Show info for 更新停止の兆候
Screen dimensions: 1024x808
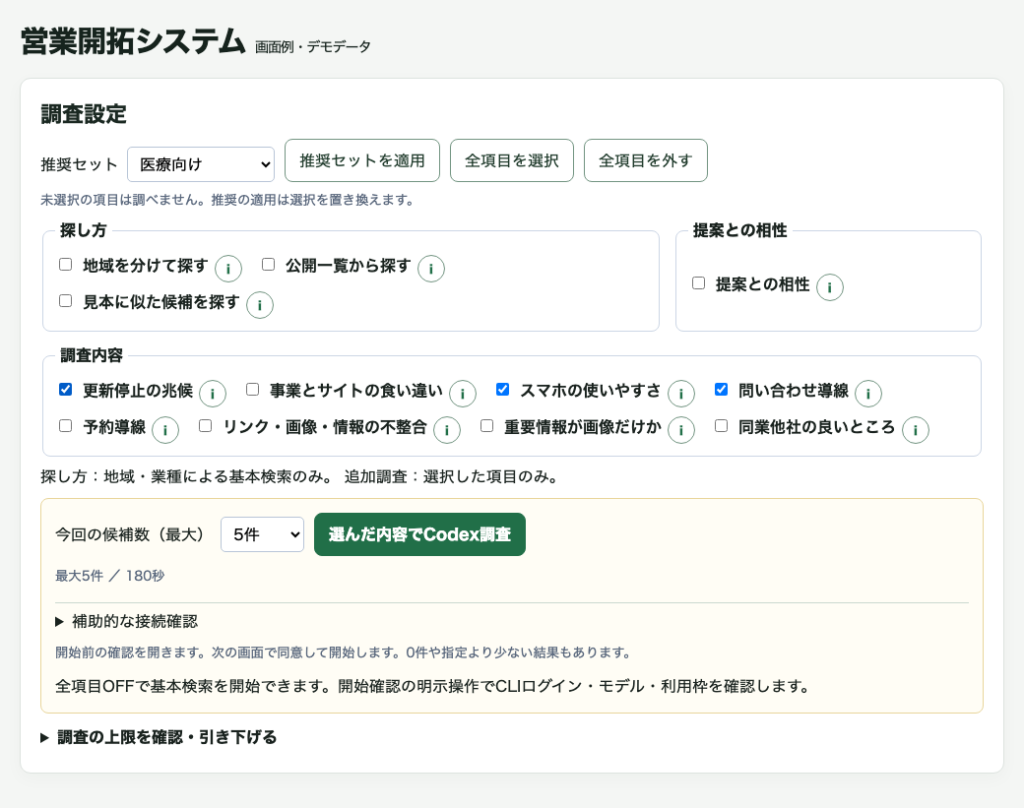tap(212, 394)
